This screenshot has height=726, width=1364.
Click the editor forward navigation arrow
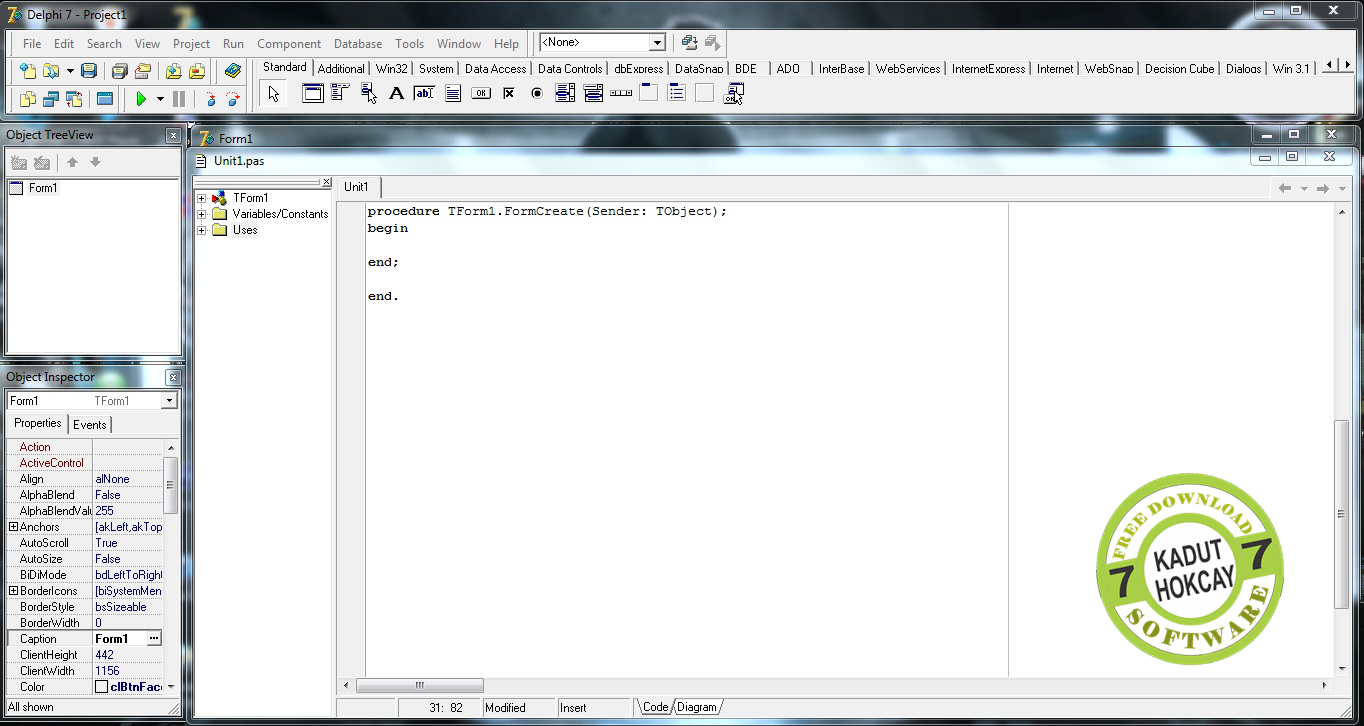(x=1322, y=188)
